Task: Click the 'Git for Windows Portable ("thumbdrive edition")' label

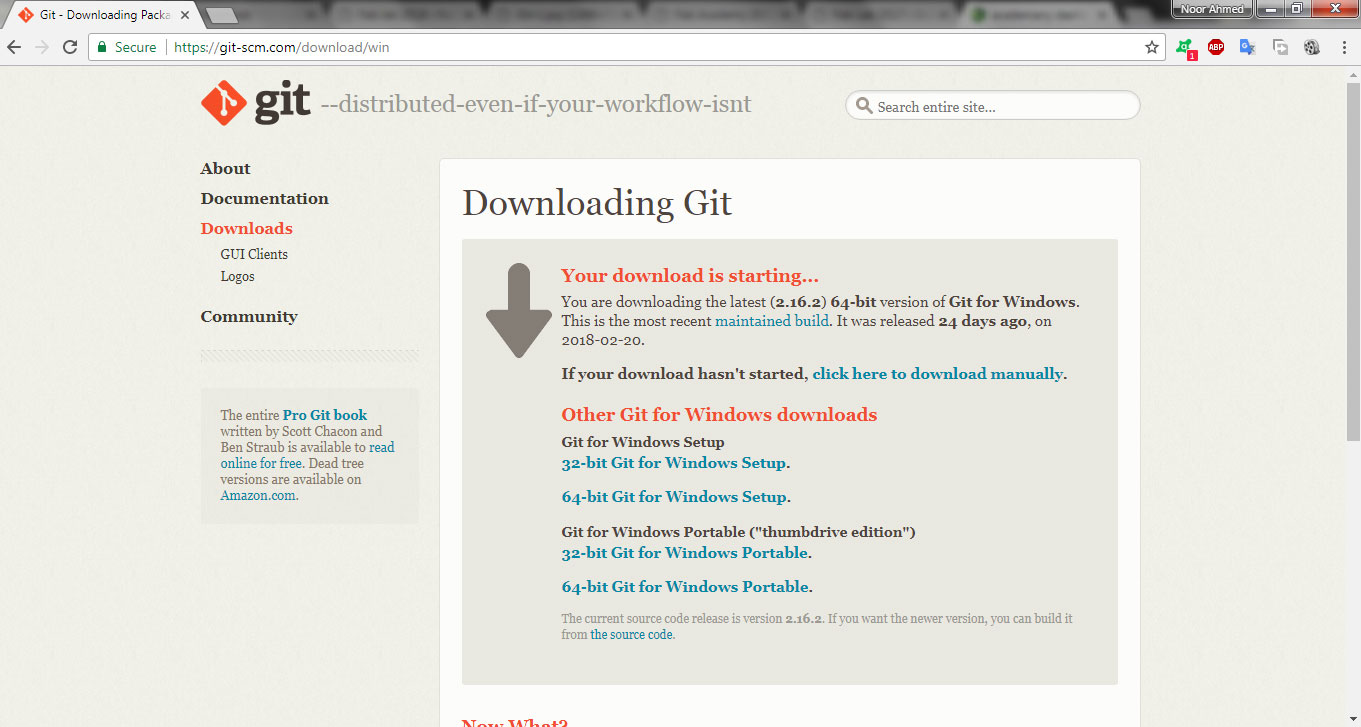Action: point(738,532)
